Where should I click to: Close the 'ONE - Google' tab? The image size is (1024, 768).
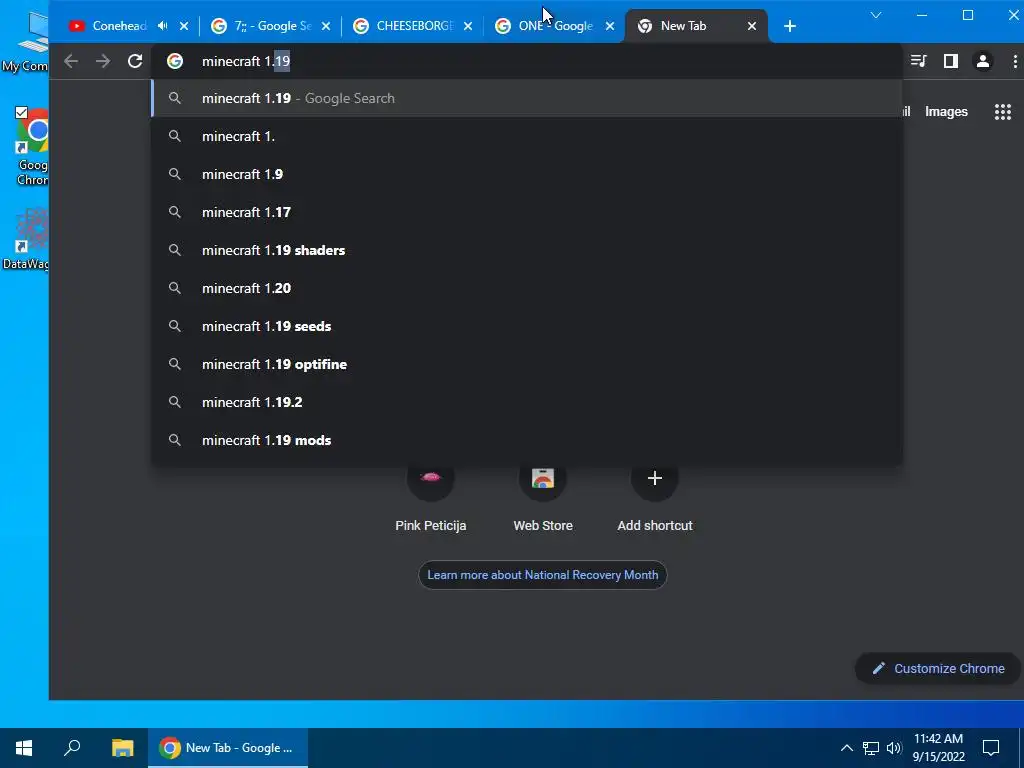(609, 26)
